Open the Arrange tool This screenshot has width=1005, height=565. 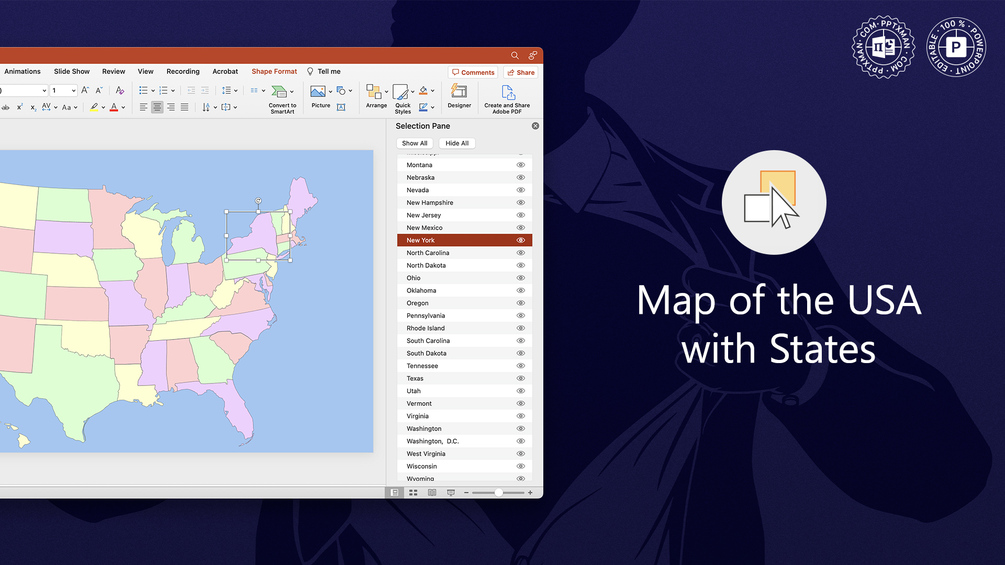tap(376, 96)
